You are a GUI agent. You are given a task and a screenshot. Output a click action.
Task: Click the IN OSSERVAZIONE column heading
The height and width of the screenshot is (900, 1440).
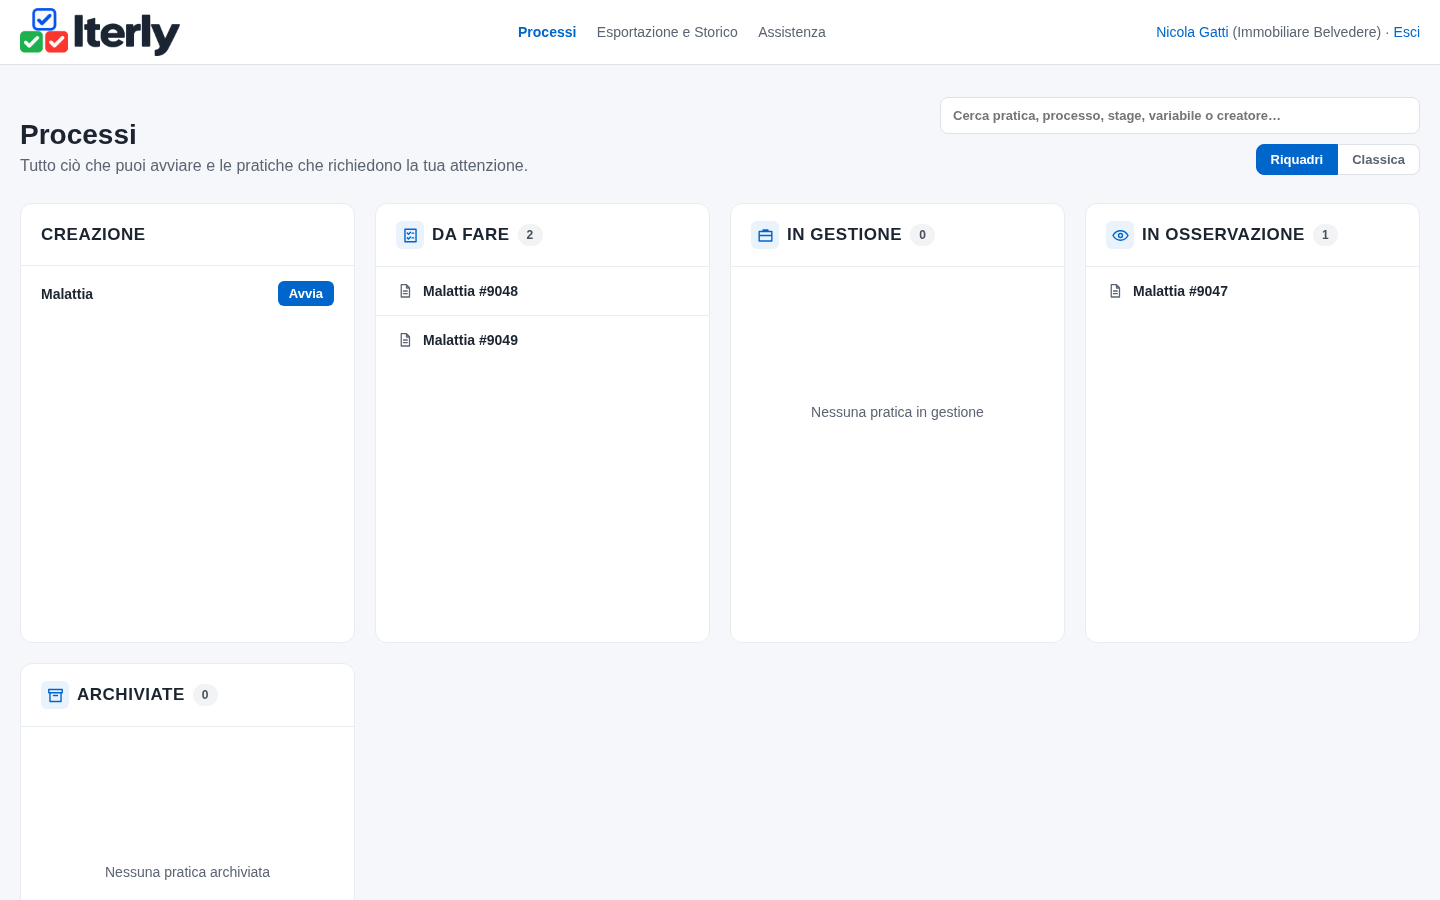point(1223,234)
